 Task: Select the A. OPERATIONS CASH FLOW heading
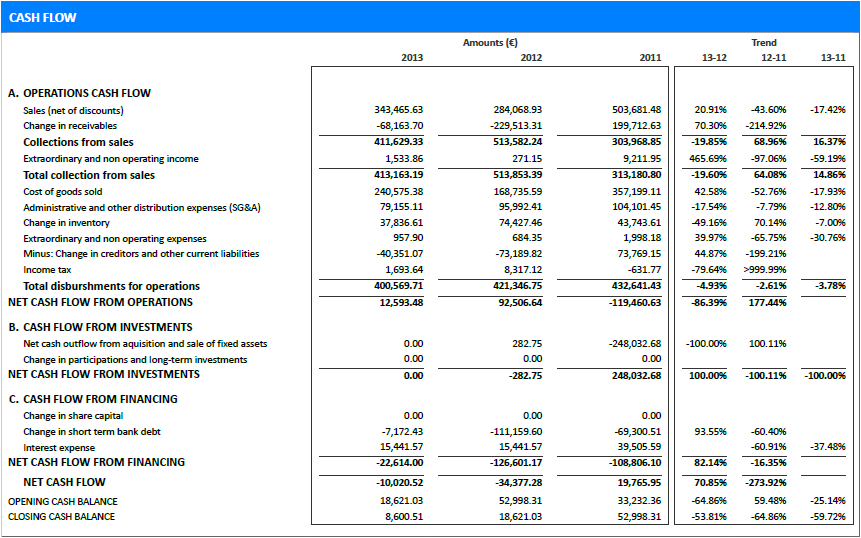pyautogui.click(x=79, y=93)
